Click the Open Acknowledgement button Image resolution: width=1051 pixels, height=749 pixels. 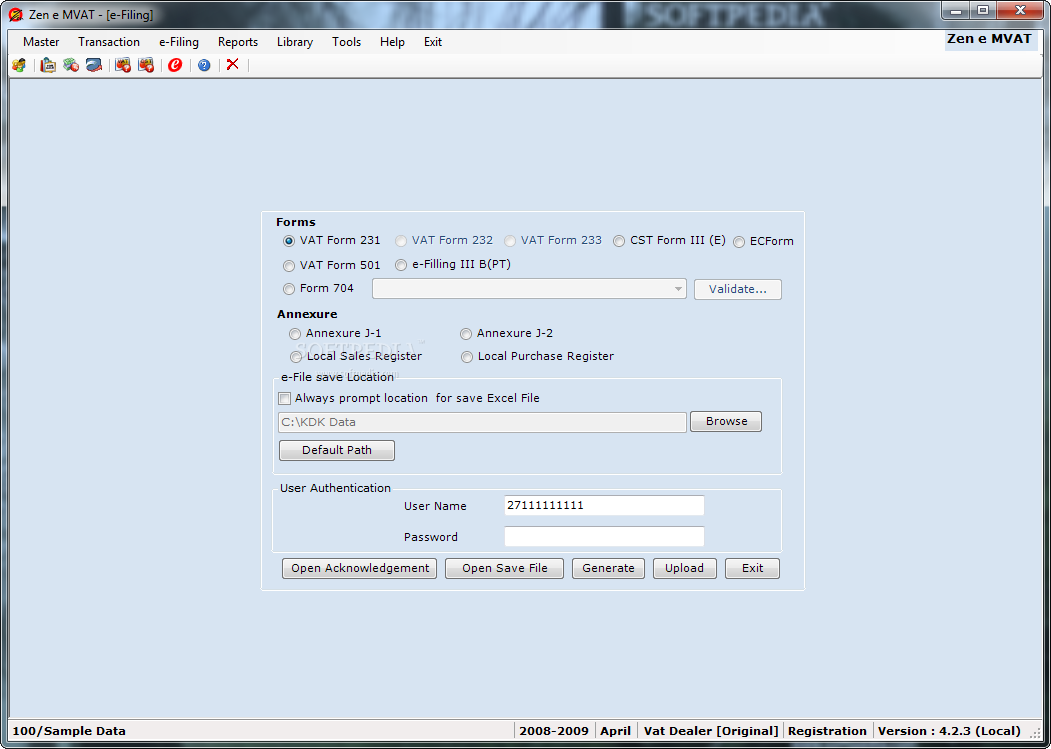[359, 568]
